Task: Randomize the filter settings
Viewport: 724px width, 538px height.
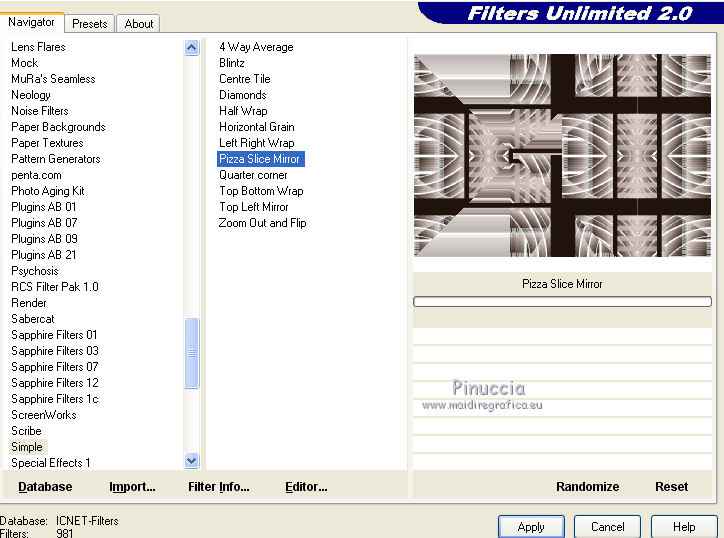Action: [587, 487]
